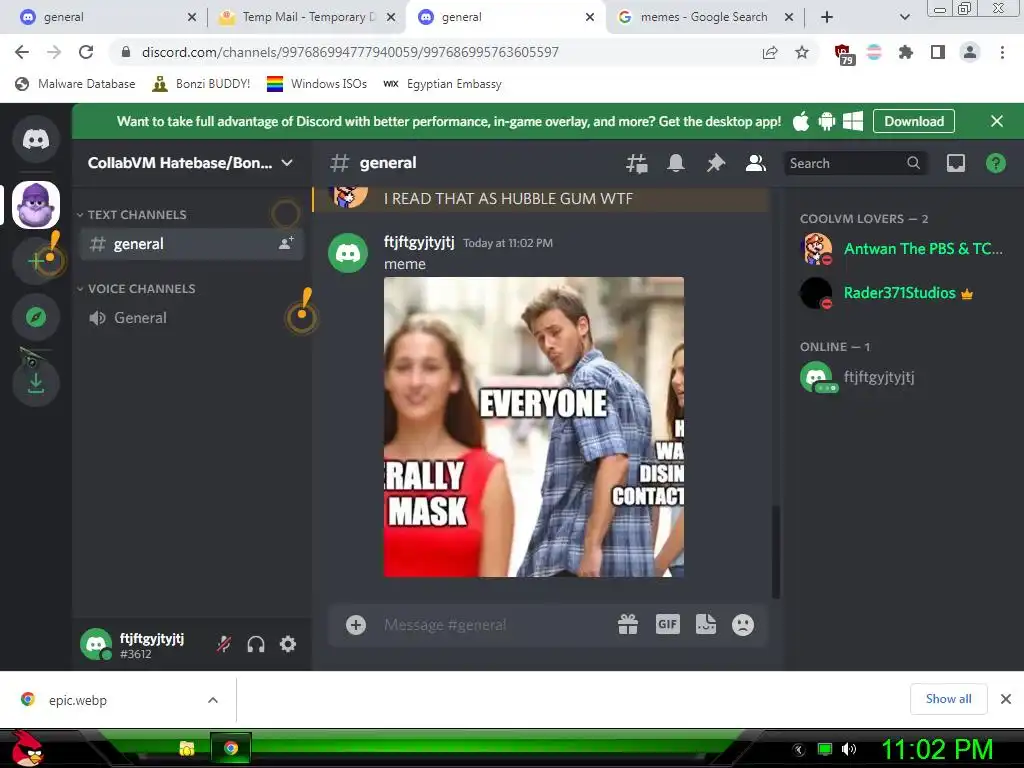Join the General voice channel
The width and height of the screenshot is (1024, 768).
(x=191, y=318)
